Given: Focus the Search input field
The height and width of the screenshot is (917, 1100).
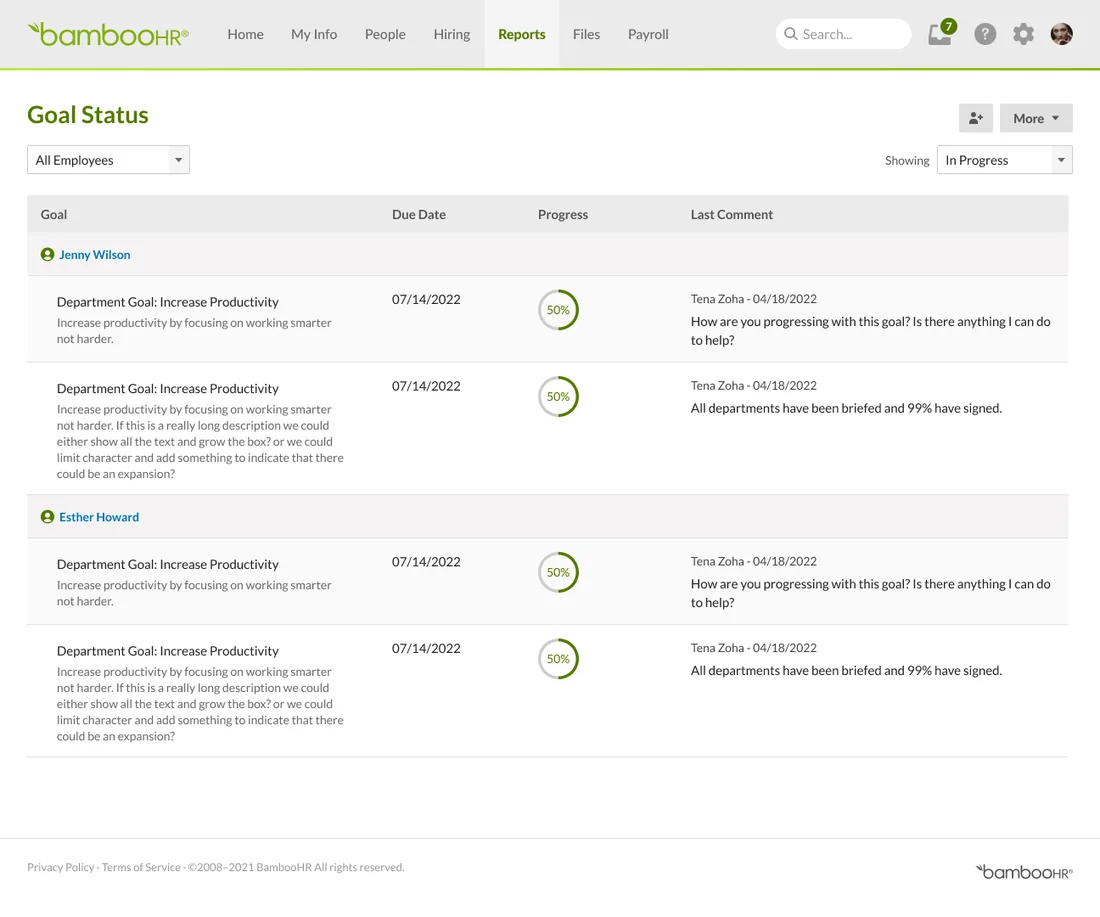Looking at the screenshot, I should 843,34.
